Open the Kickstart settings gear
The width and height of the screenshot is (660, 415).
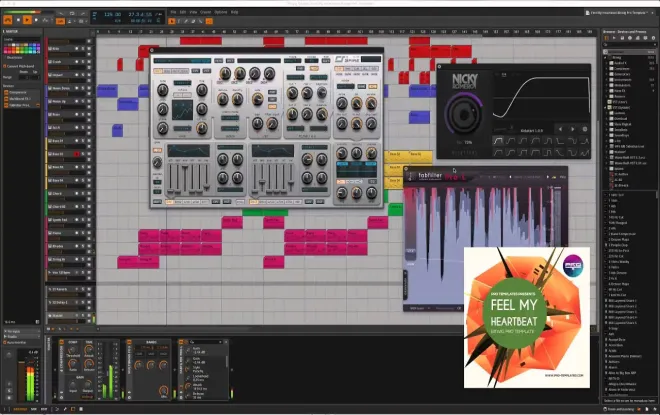click(x=585, y=130)
